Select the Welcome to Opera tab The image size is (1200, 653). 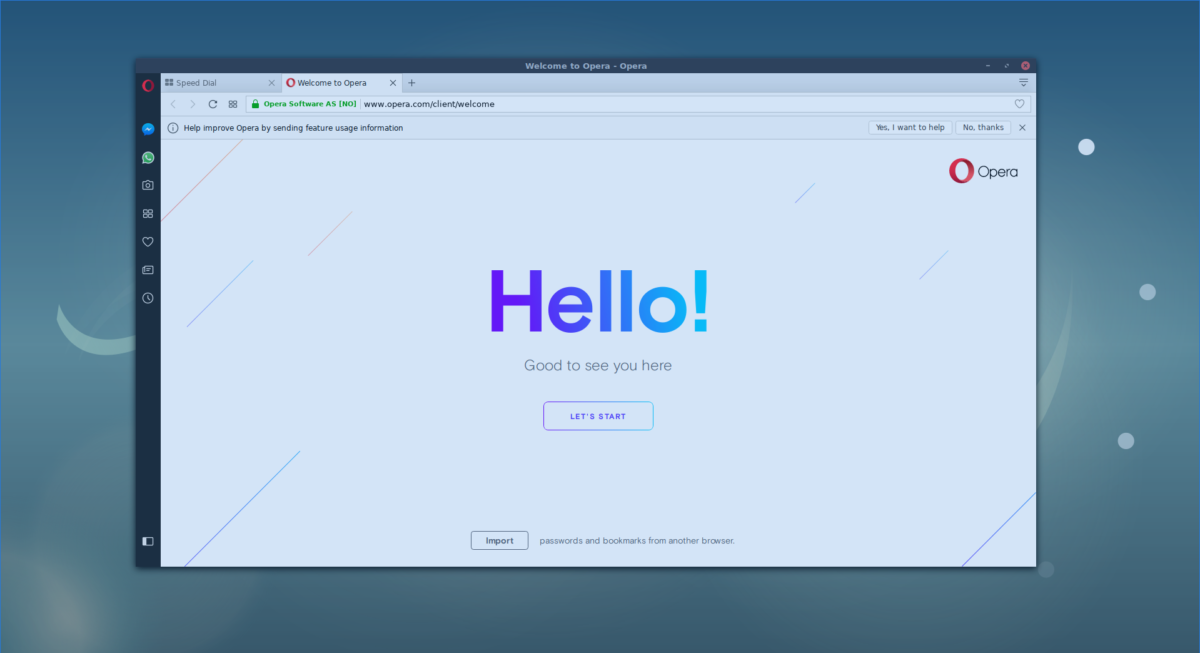335,83
